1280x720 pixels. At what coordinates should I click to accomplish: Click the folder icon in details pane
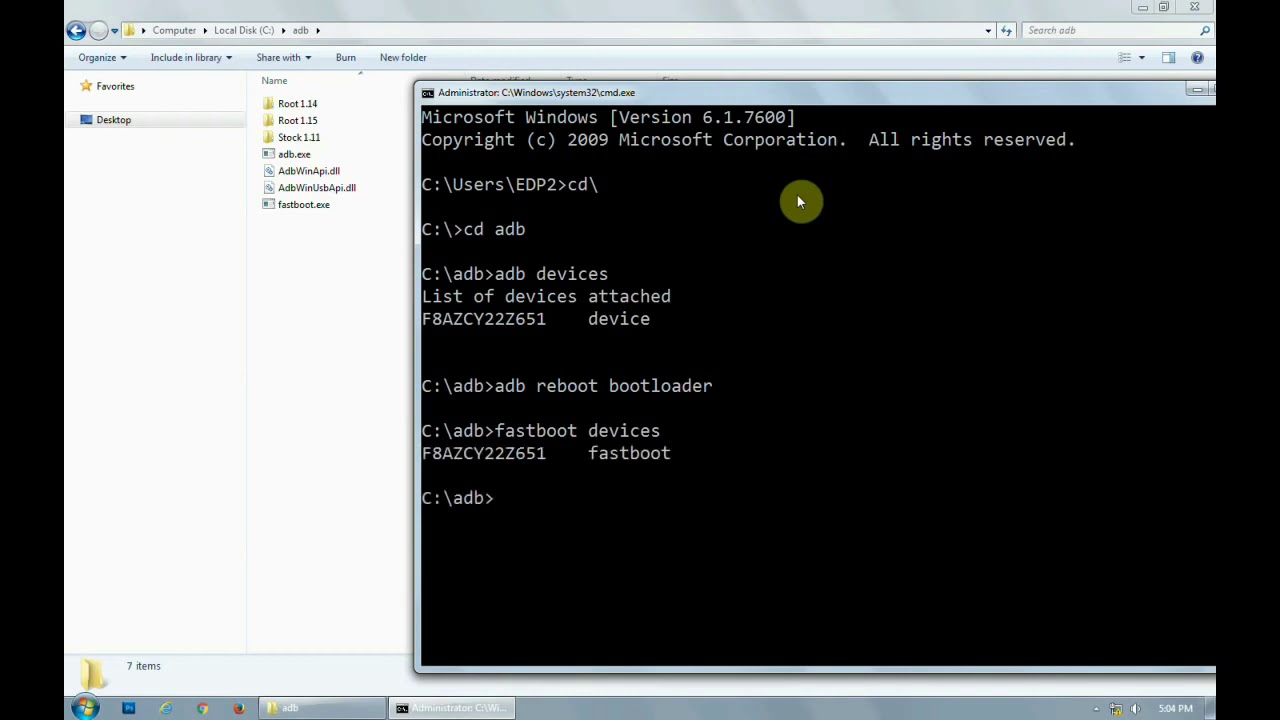tap(93, 675)
